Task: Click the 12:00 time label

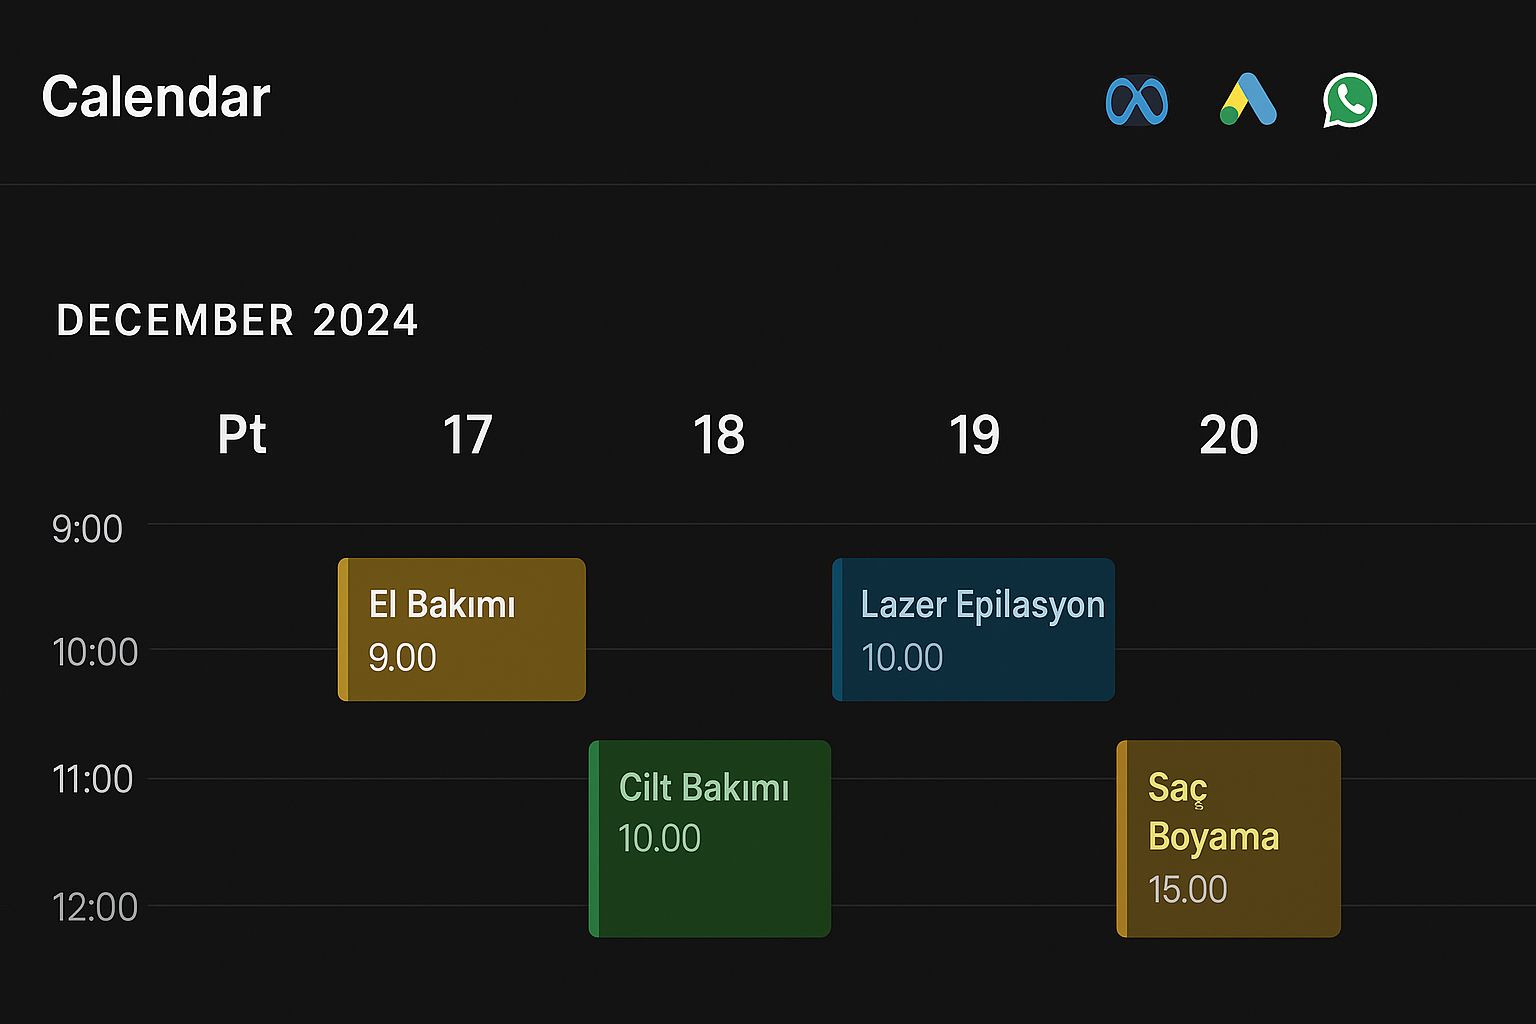Action: click(x=95, y=907)
